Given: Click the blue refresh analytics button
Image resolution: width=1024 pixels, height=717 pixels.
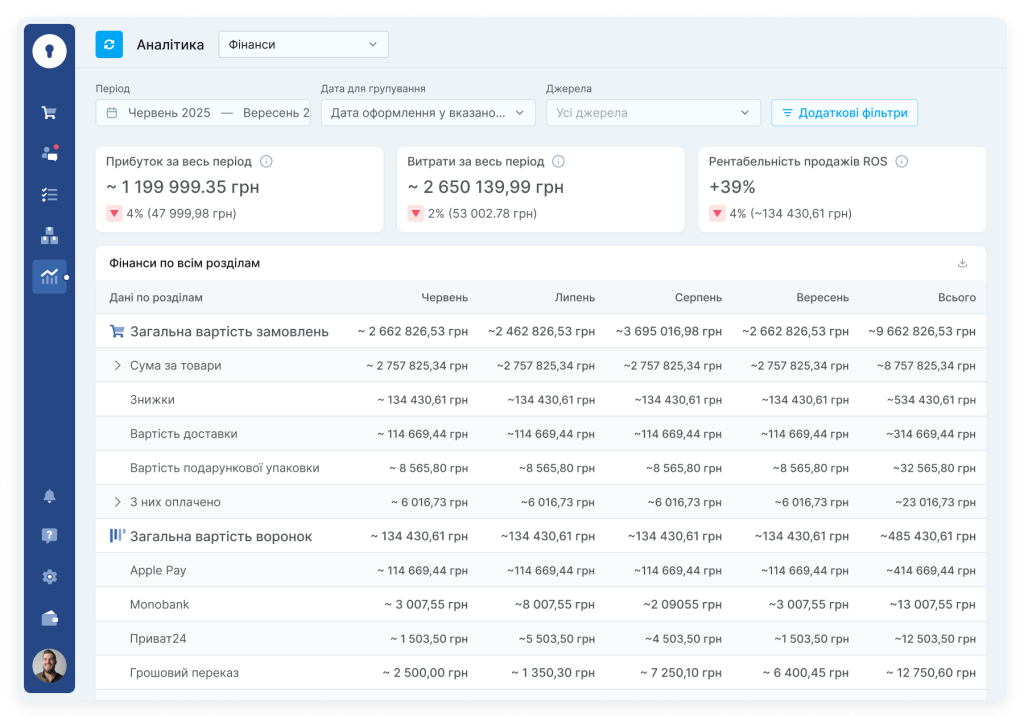Looking at the screenshot, I should tap(109, 44).
